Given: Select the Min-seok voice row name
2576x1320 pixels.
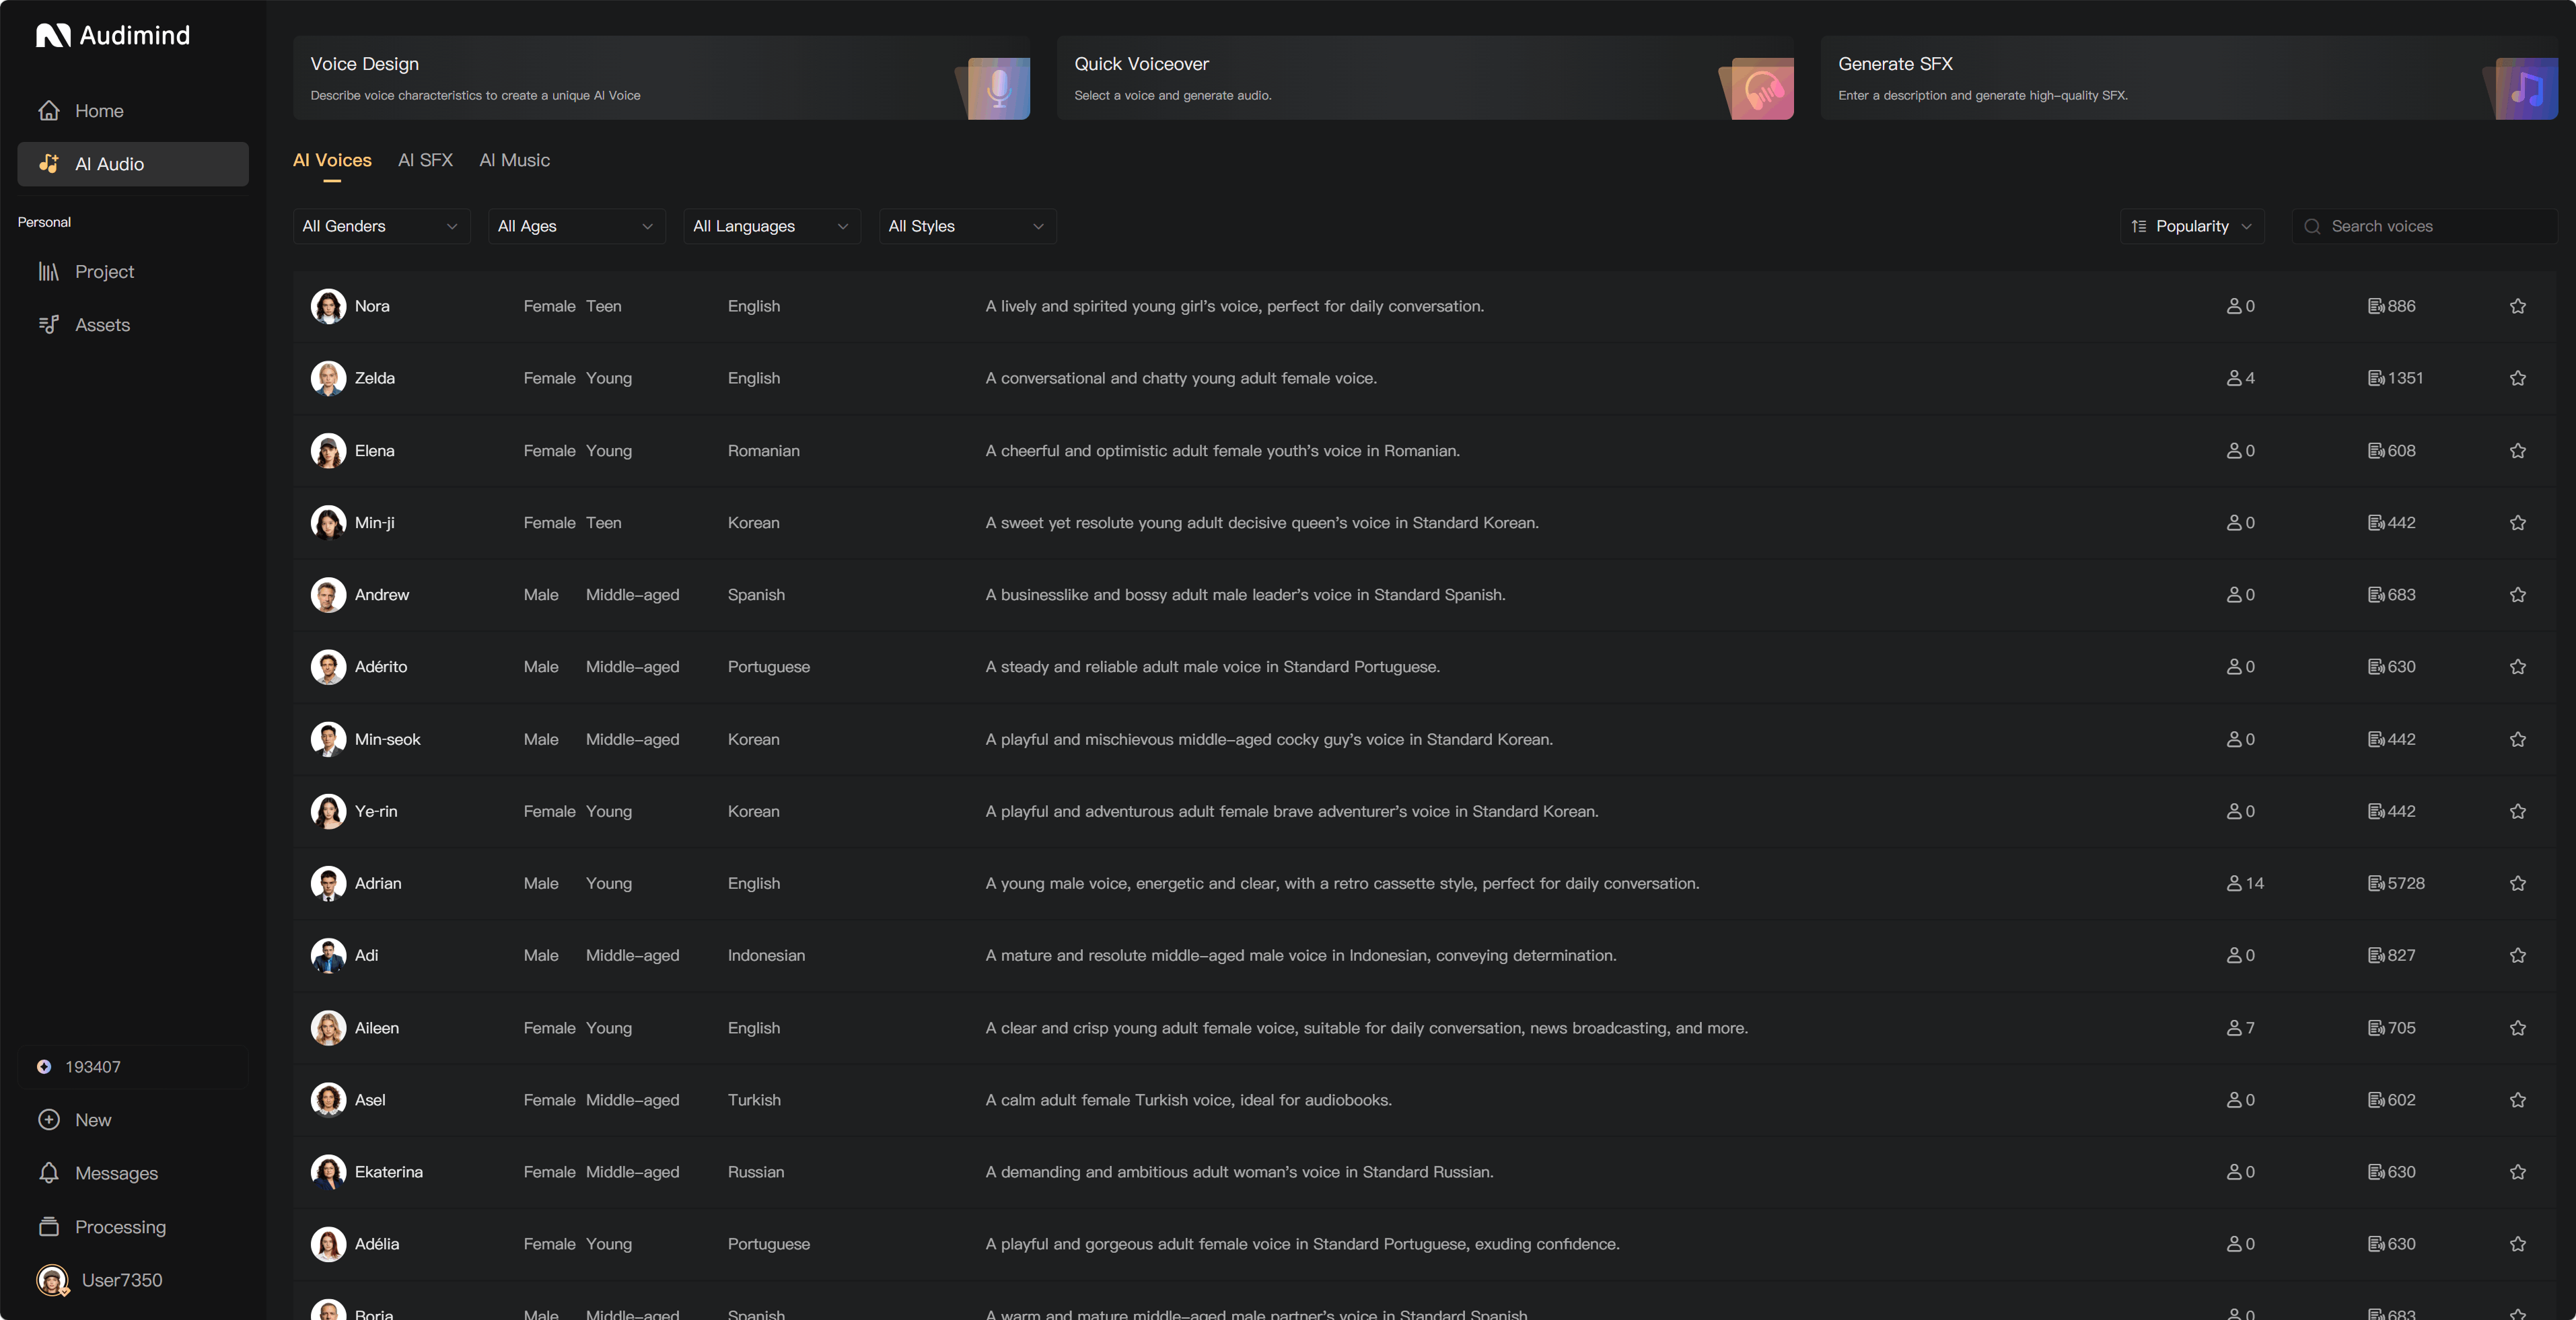Looking at the screenshot, I should [x=388, y=739].
